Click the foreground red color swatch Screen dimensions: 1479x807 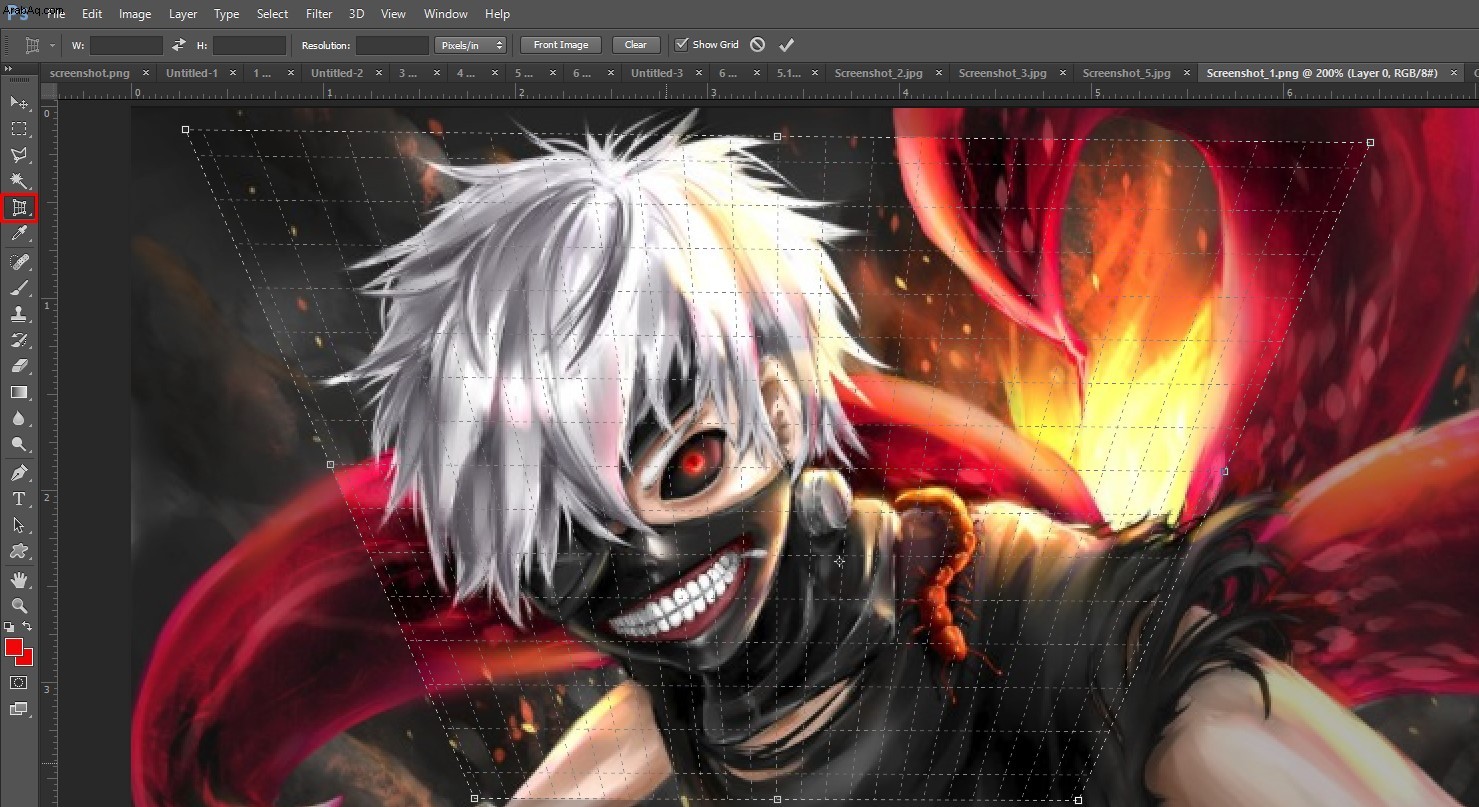tap(14, 647)
